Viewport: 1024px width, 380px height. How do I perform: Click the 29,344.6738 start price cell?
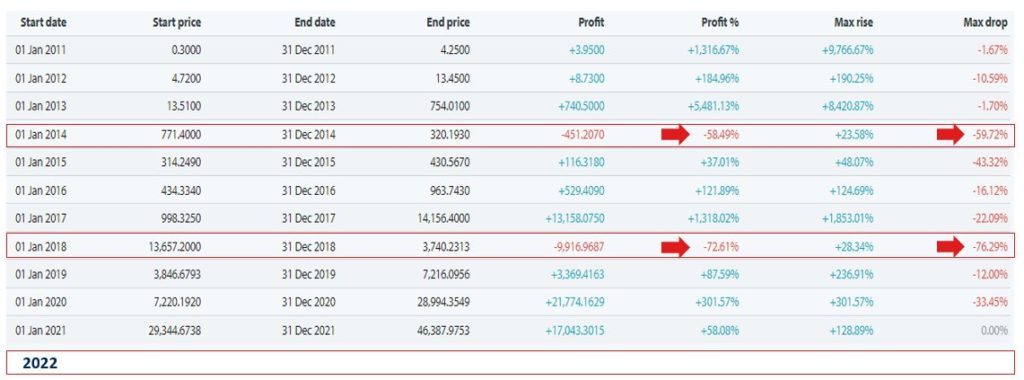point(172,331)
